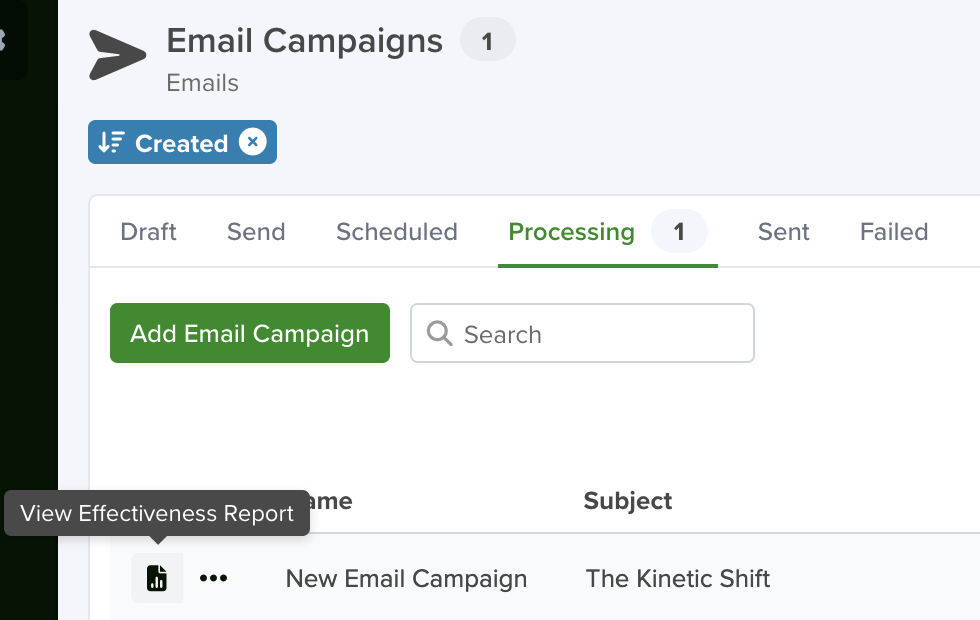The width and height of the screenshot is (980, 620).
Task: Focus the Search input field
Action: 582,333
